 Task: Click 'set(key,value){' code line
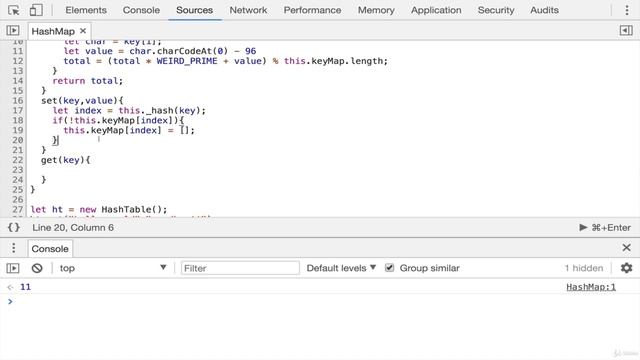tap(82, 100)
